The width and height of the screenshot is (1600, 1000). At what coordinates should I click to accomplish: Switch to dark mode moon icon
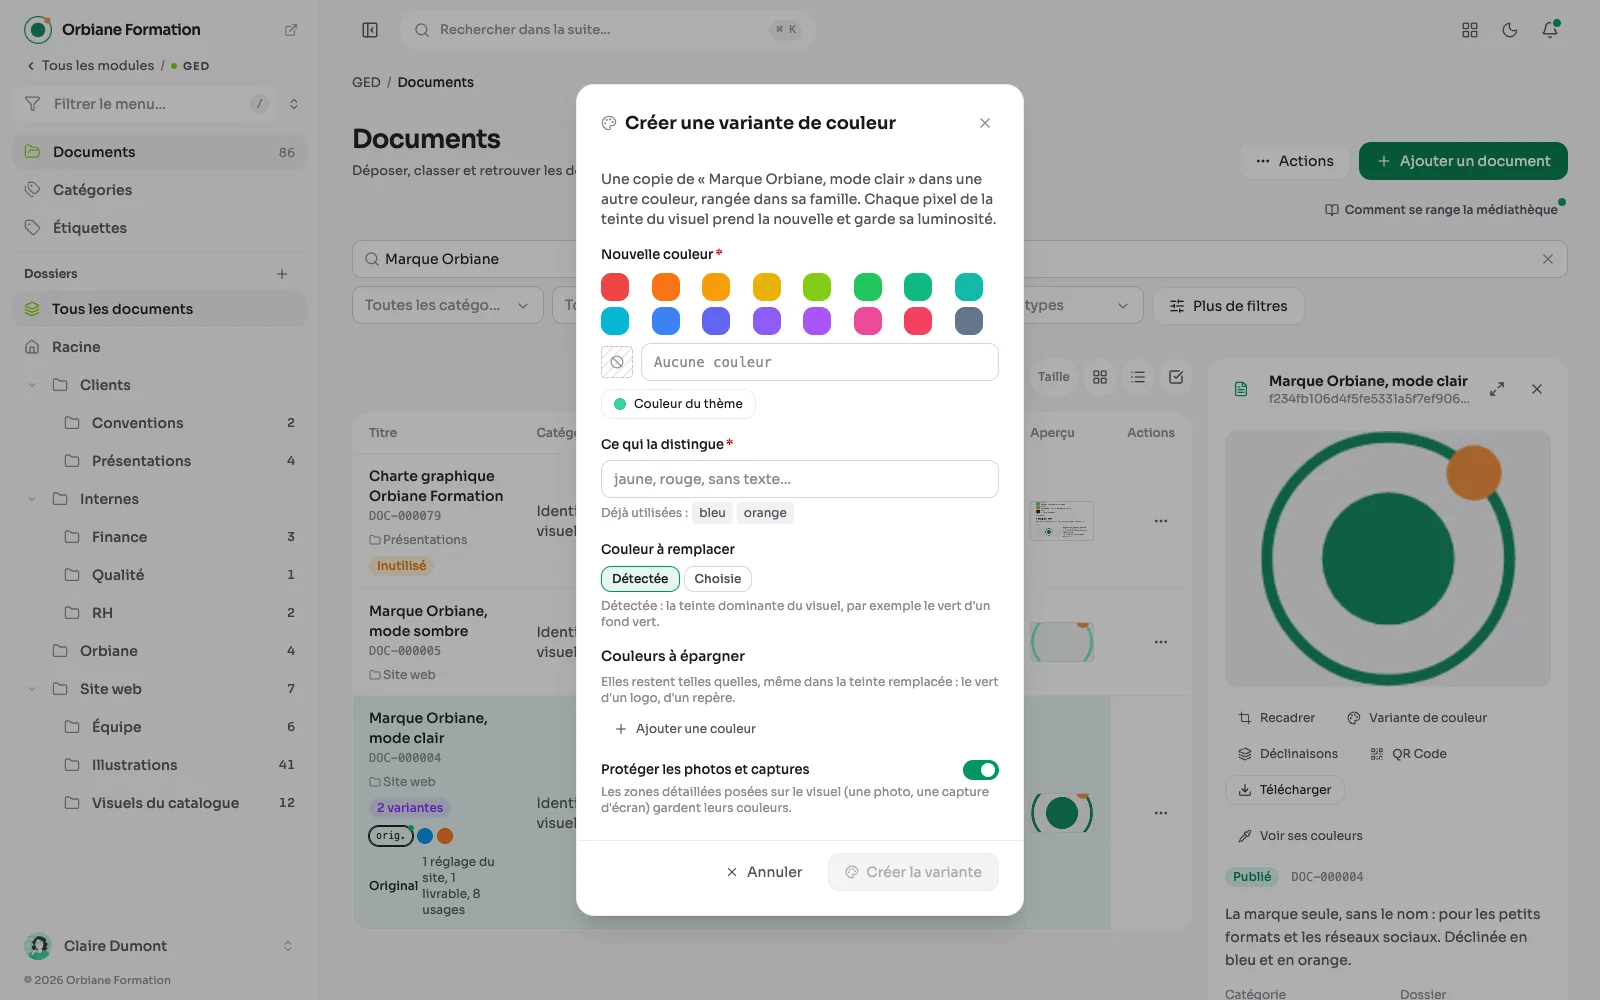point(1510,30)
